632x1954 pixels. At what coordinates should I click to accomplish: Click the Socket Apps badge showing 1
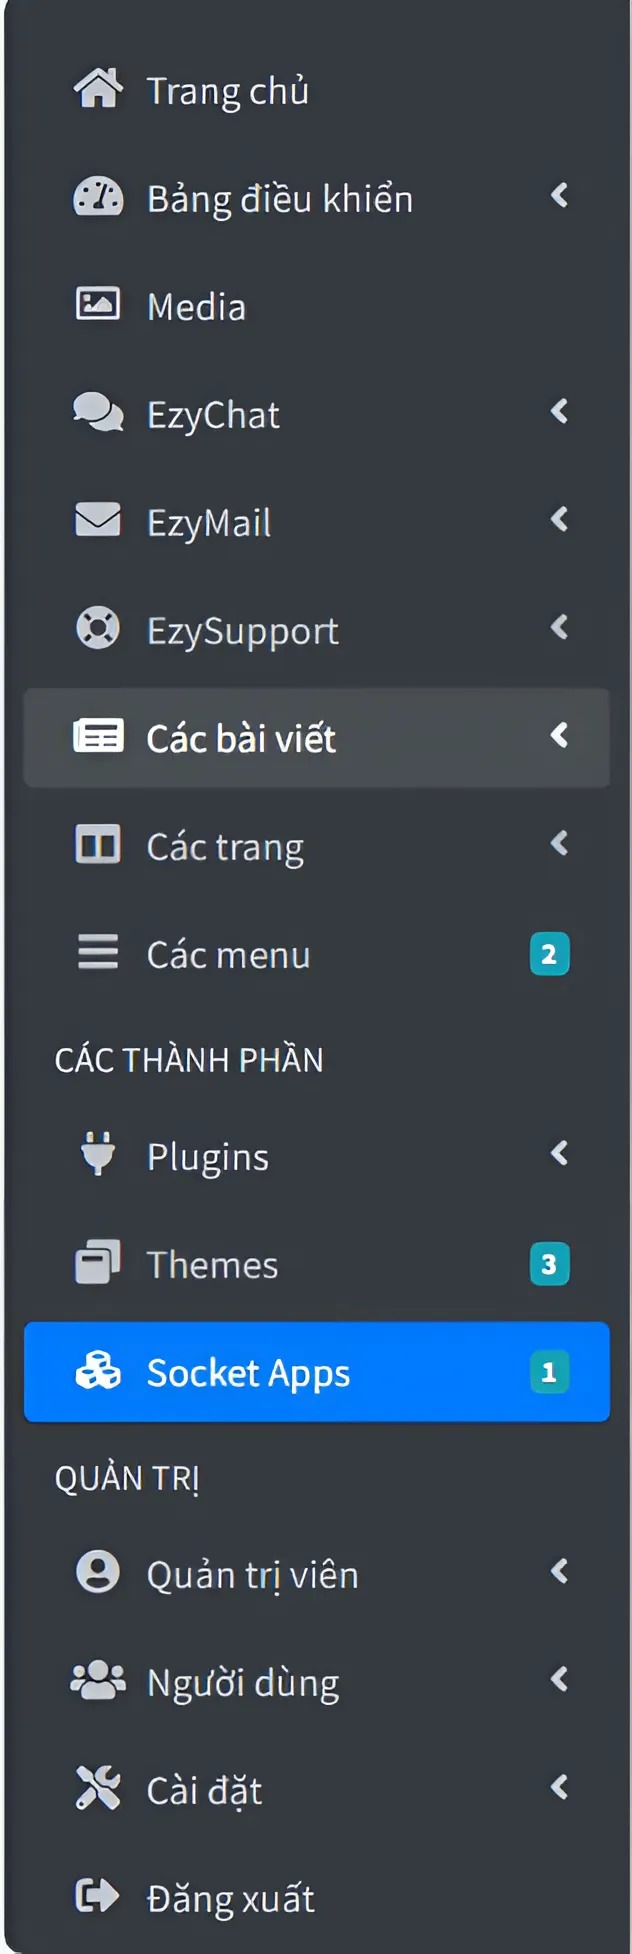[549, 1372]
